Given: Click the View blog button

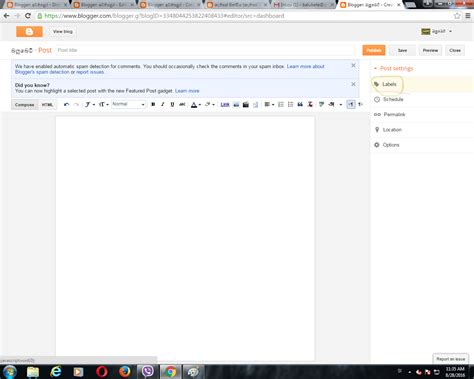Looking at the screenshot, I should coord(63,31).
